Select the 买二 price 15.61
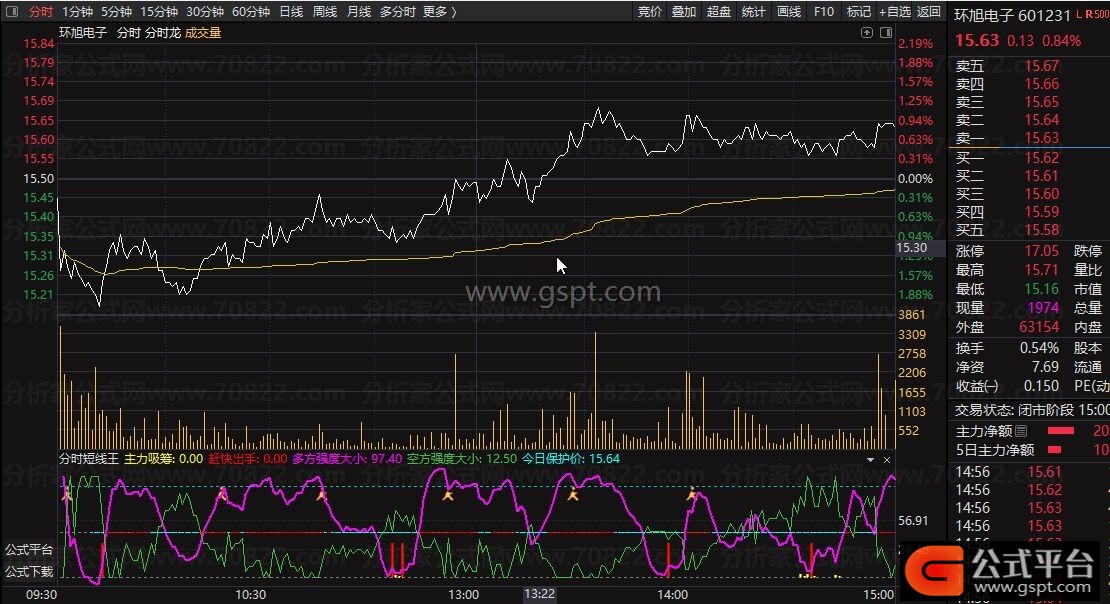Screen dimensions: 1110x604 1041,176
